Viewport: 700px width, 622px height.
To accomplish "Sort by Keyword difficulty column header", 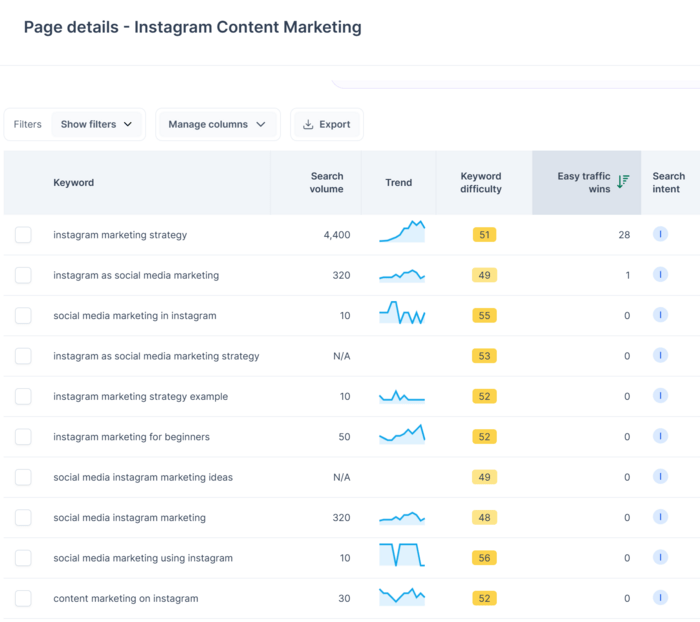I will point(481,183).
